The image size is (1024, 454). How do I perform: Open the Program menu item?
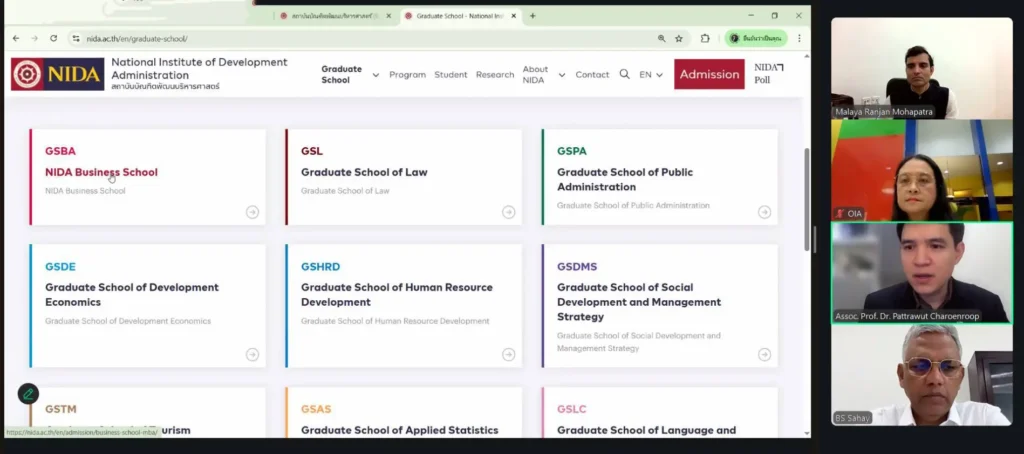coord(407,75)
